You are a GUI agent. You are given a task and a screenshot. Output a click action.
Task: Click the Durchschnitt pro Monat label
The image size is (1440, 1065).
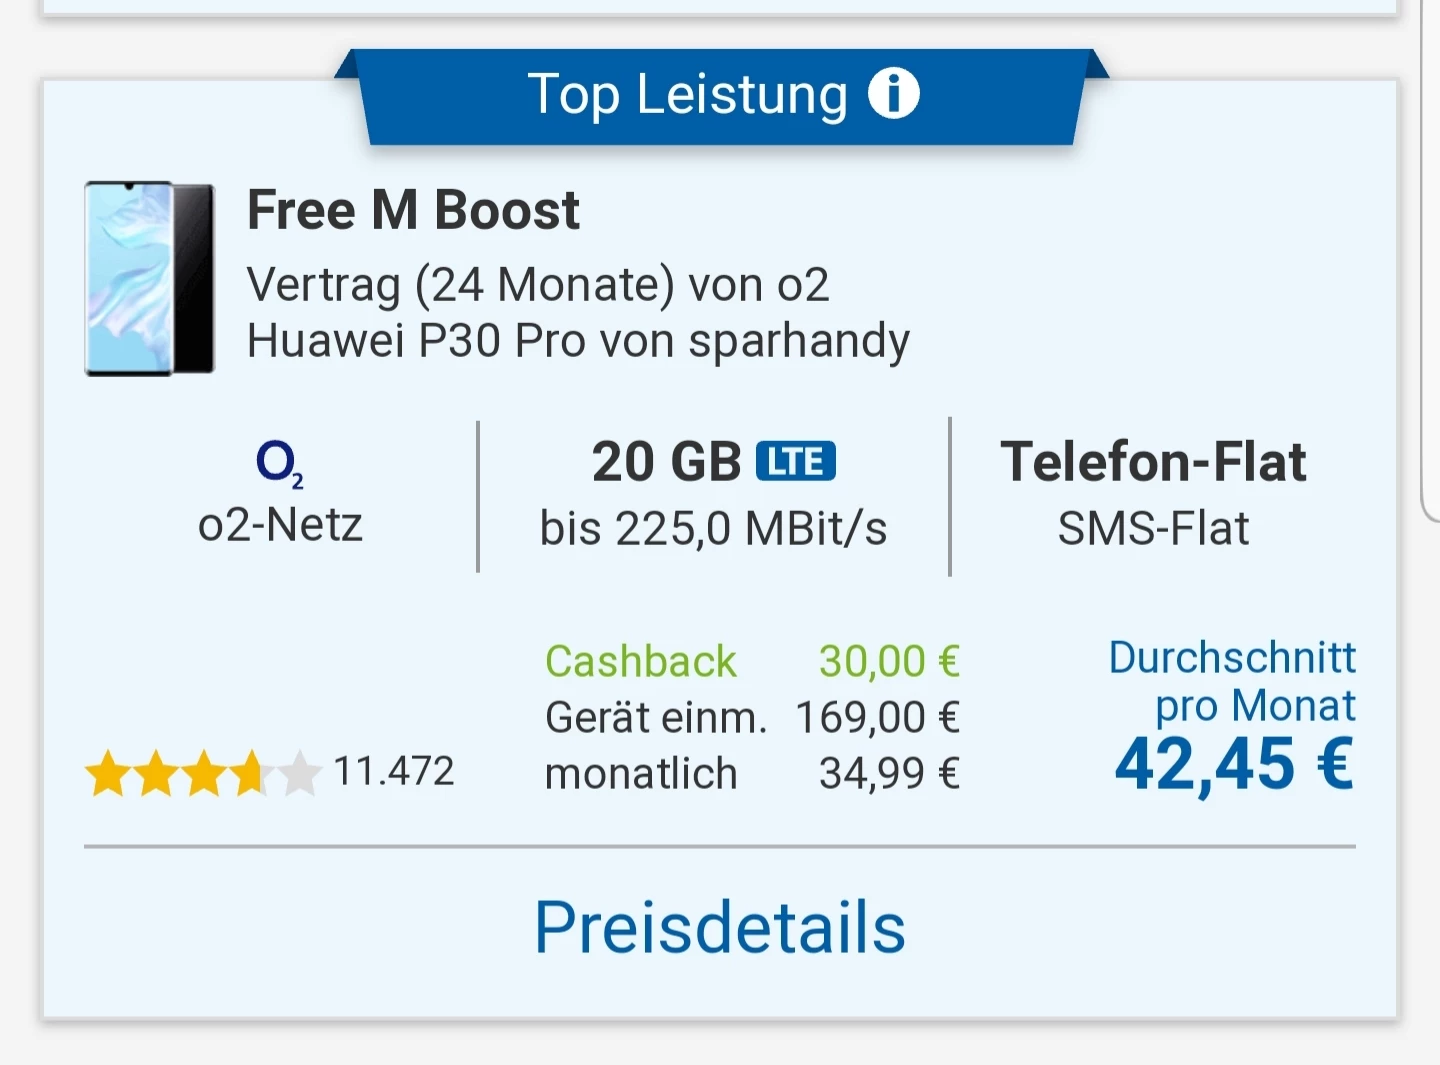click(1232, 681)
